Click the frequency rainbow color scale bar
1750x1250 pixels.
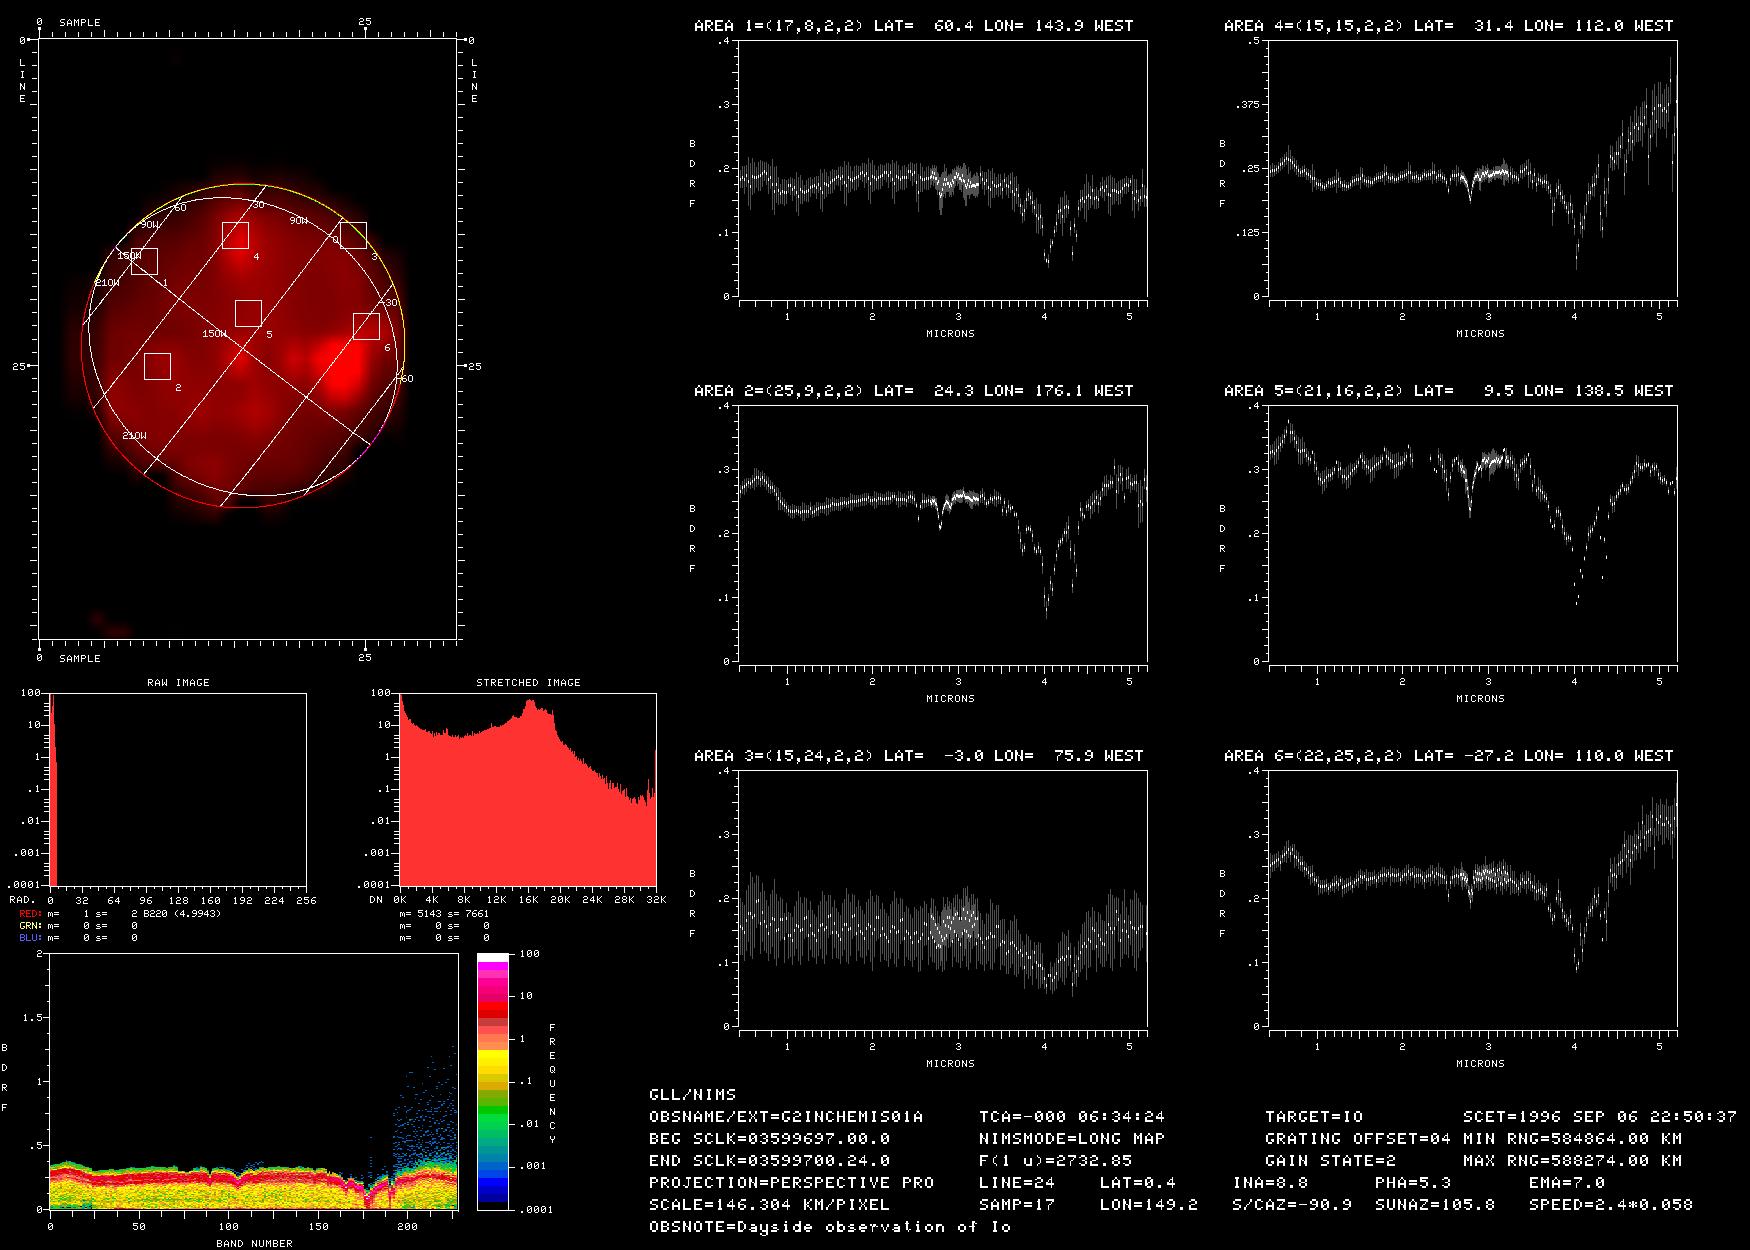click(x=493, y=1081)
